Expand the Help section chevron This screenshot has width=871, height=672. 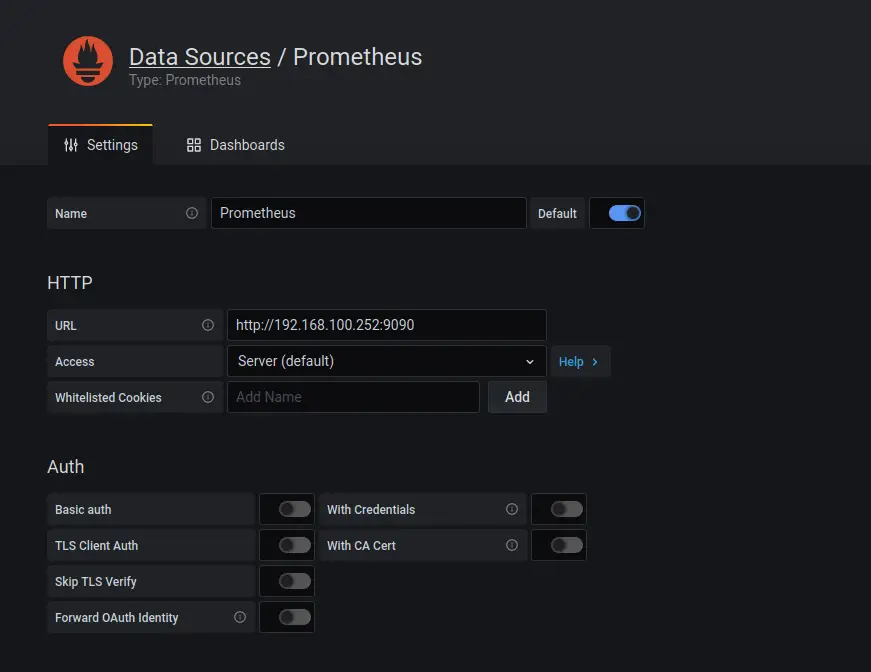595,362
